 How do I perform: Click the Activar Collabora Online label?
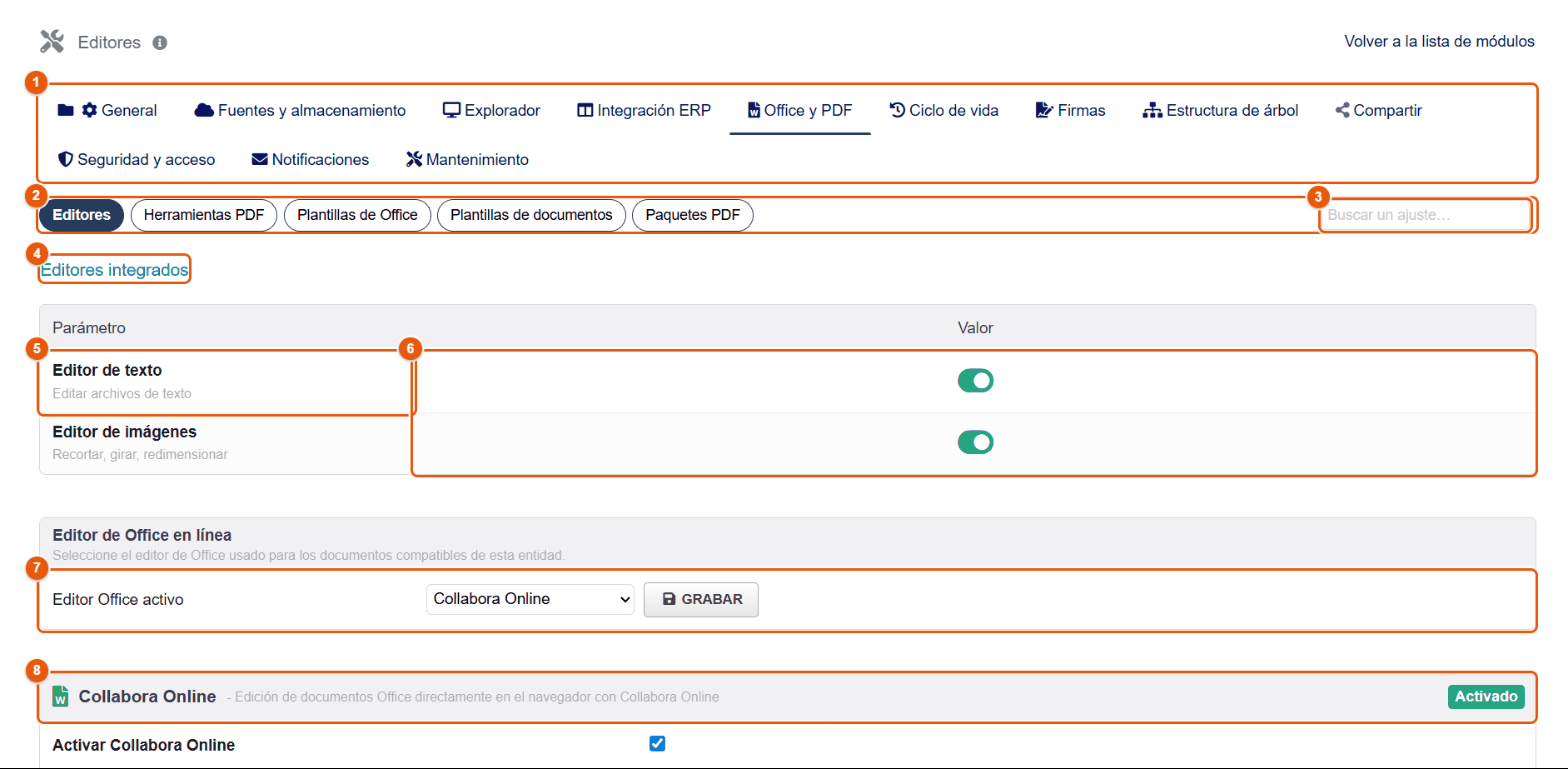[144, 745]
